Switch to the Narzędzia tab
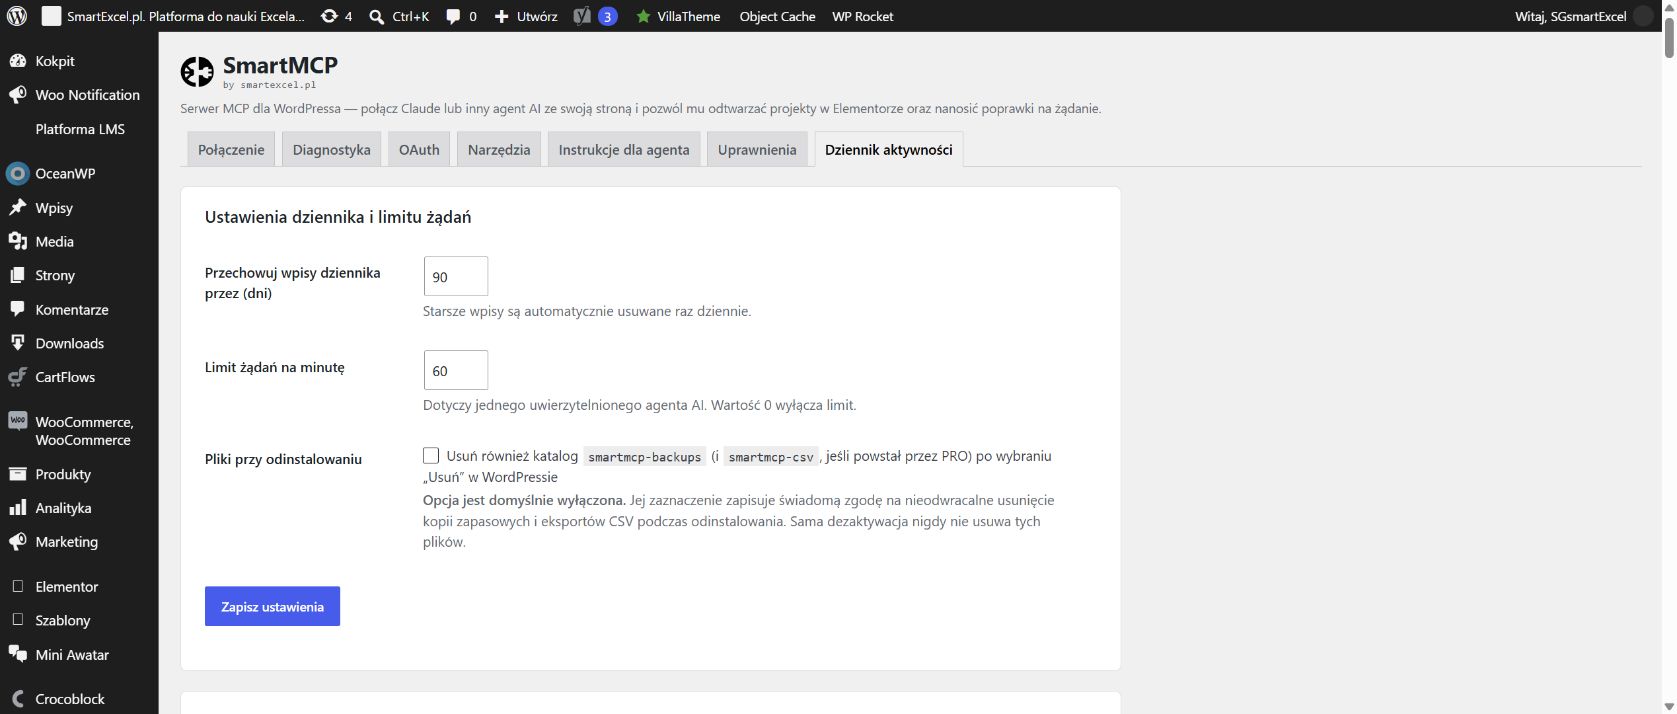Screen dimensions: 1677x714 [499, 149]
